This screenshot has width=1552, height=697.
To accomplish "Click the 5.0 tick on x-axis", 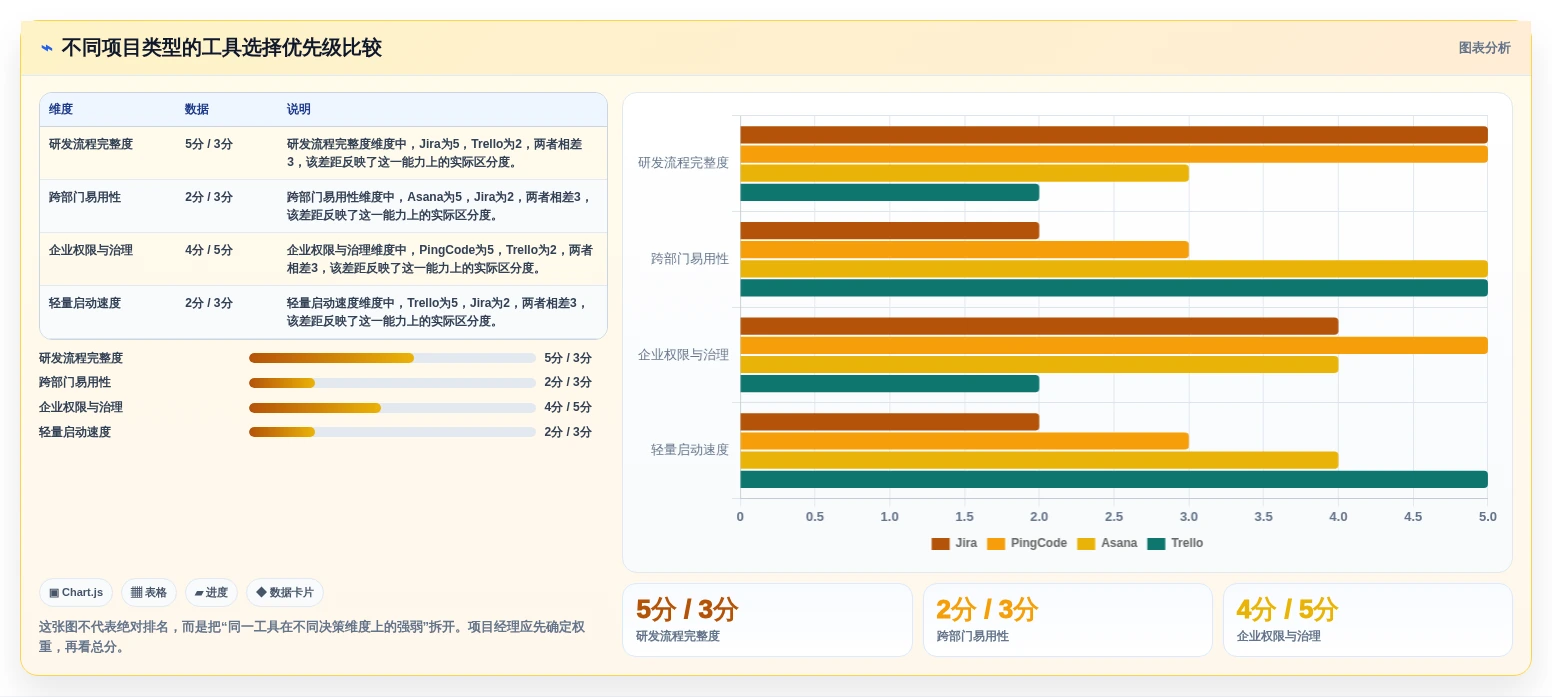I will pyautogui.click(x=1487, y=517).
